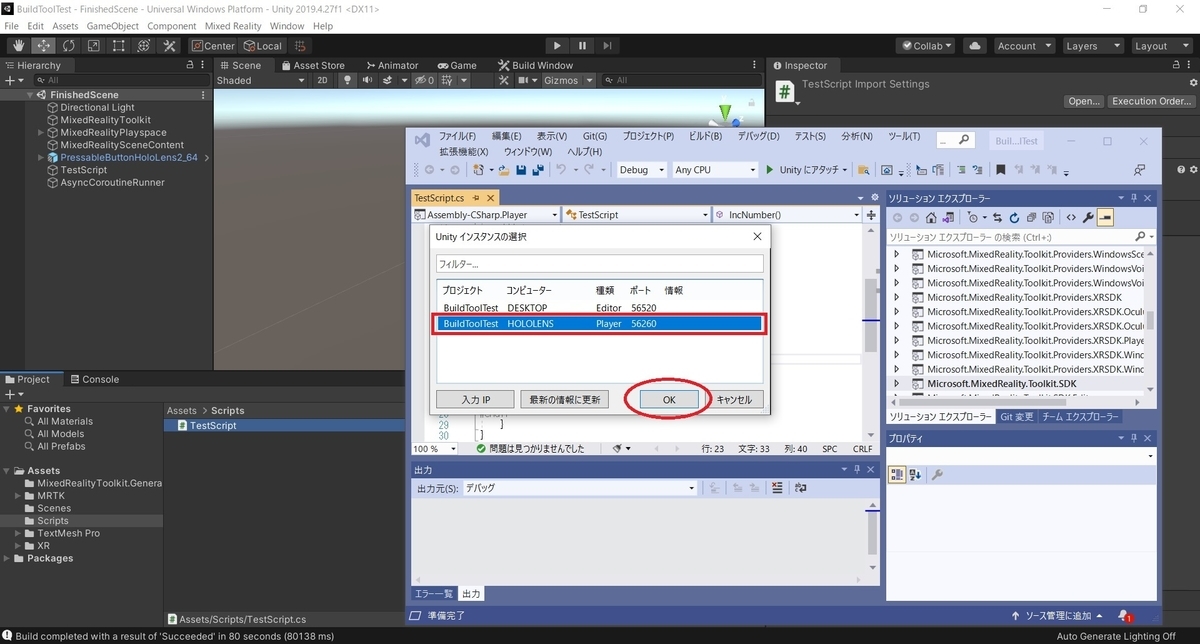Open Unity GameObject menu
Image resolution: width=1200 pixels, height=644 pixels.
click(113, 26)
